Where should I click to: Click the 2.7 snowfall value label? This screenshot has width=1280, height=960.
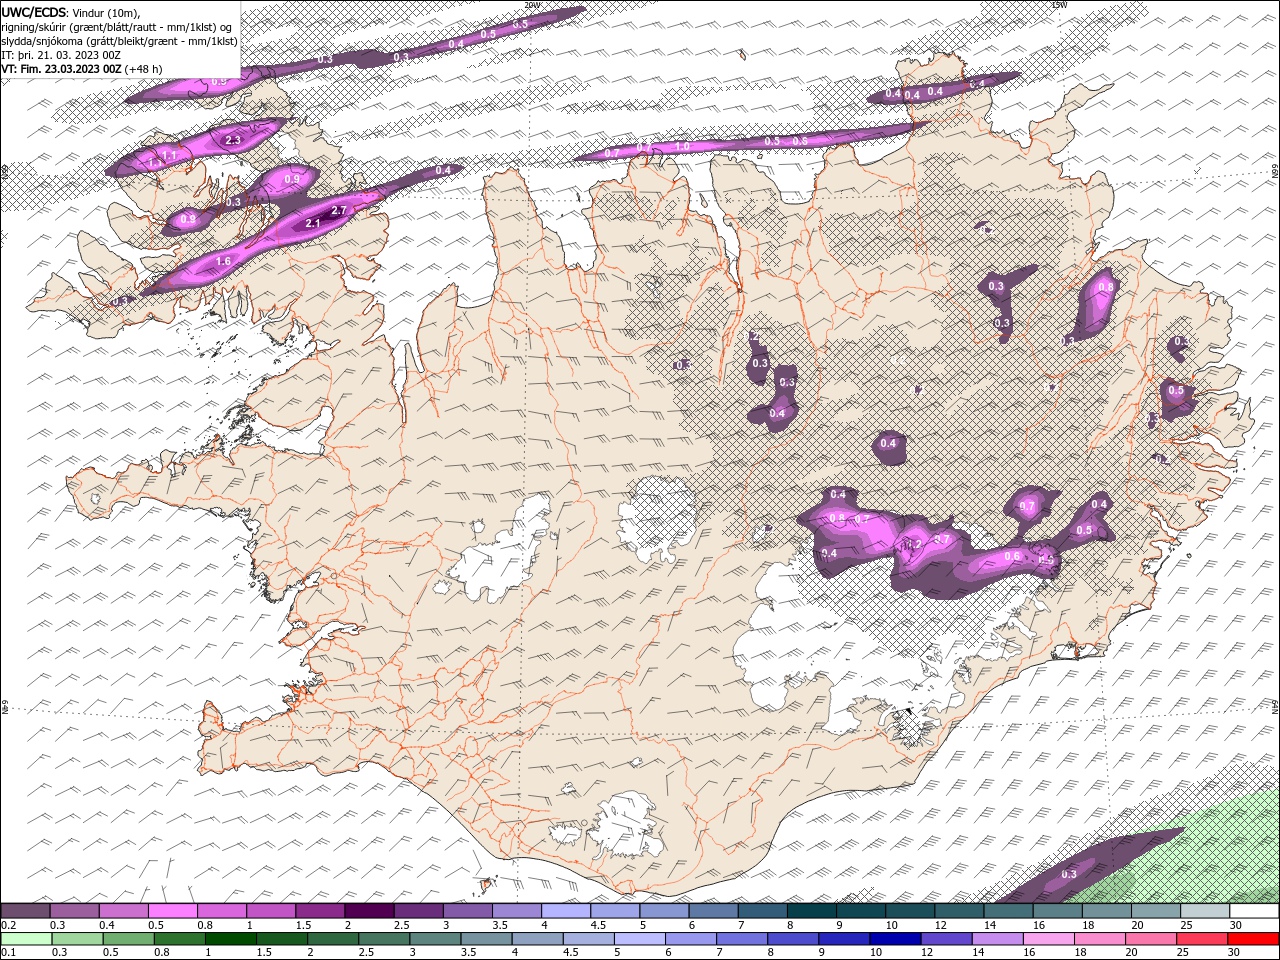click(x=338, y=211)
